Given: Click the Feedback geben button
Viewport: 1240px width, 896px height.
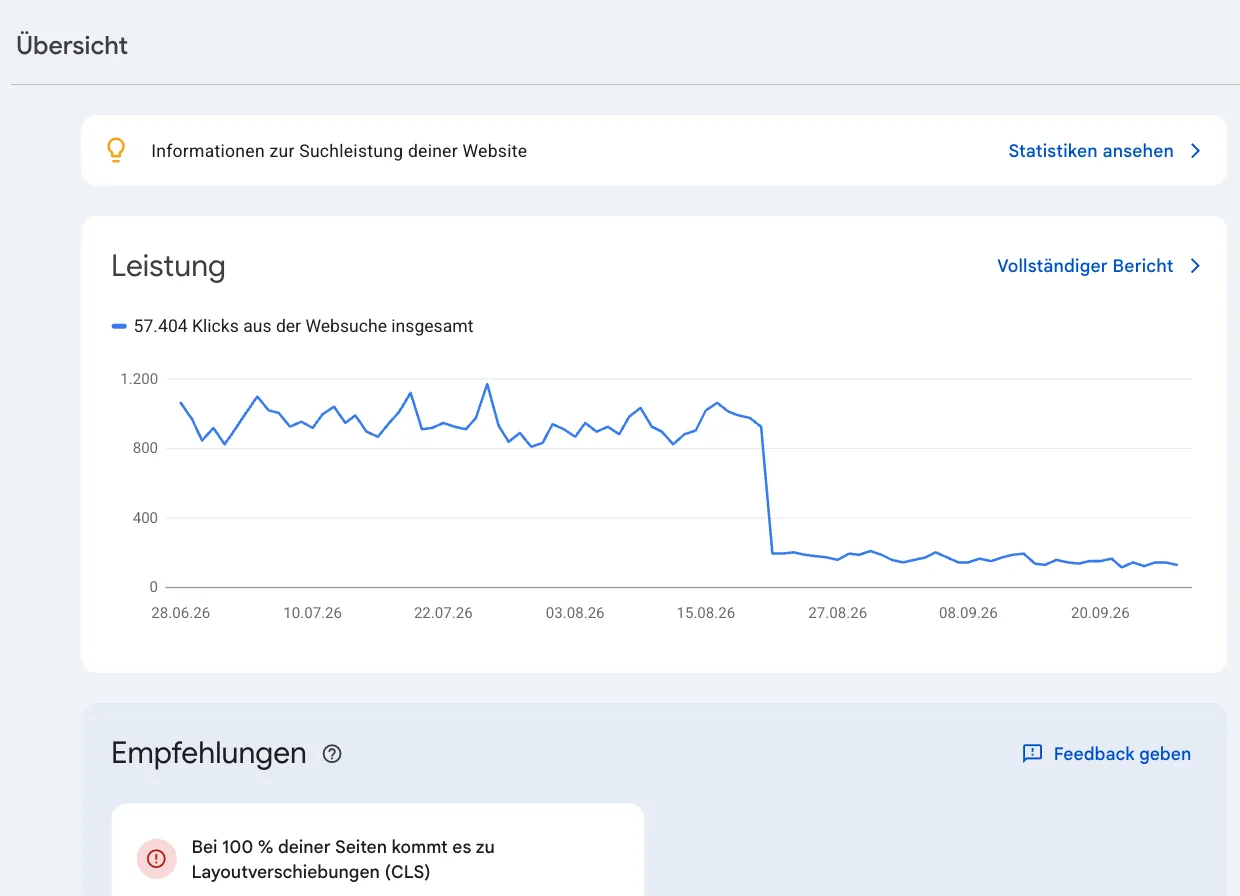Looking at the screenshot, I should point(1107,754).
